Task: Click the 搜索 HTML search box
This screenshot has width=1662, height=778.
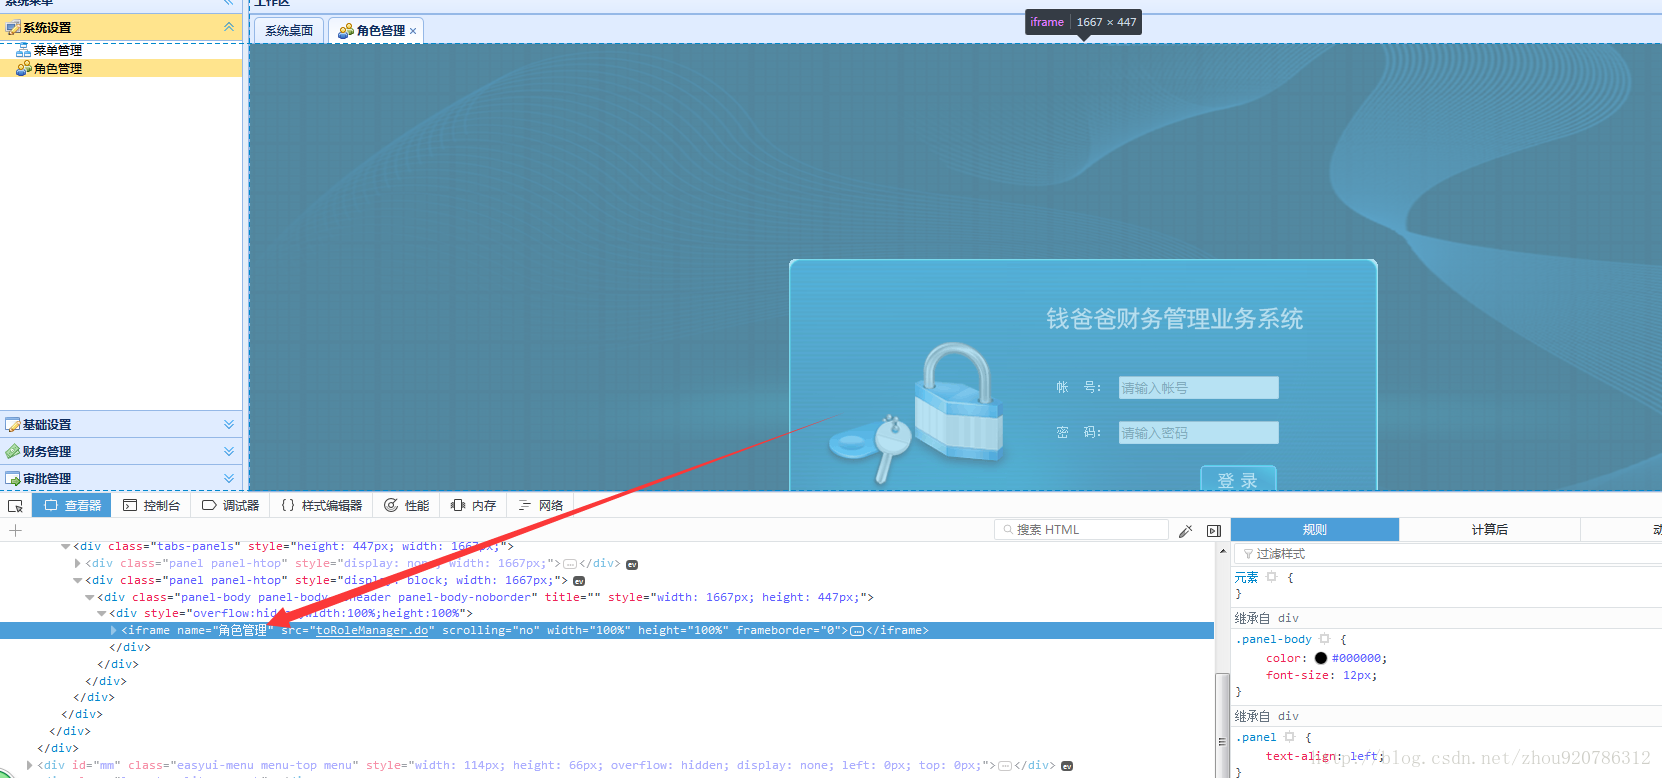Action: [1082, 530]
